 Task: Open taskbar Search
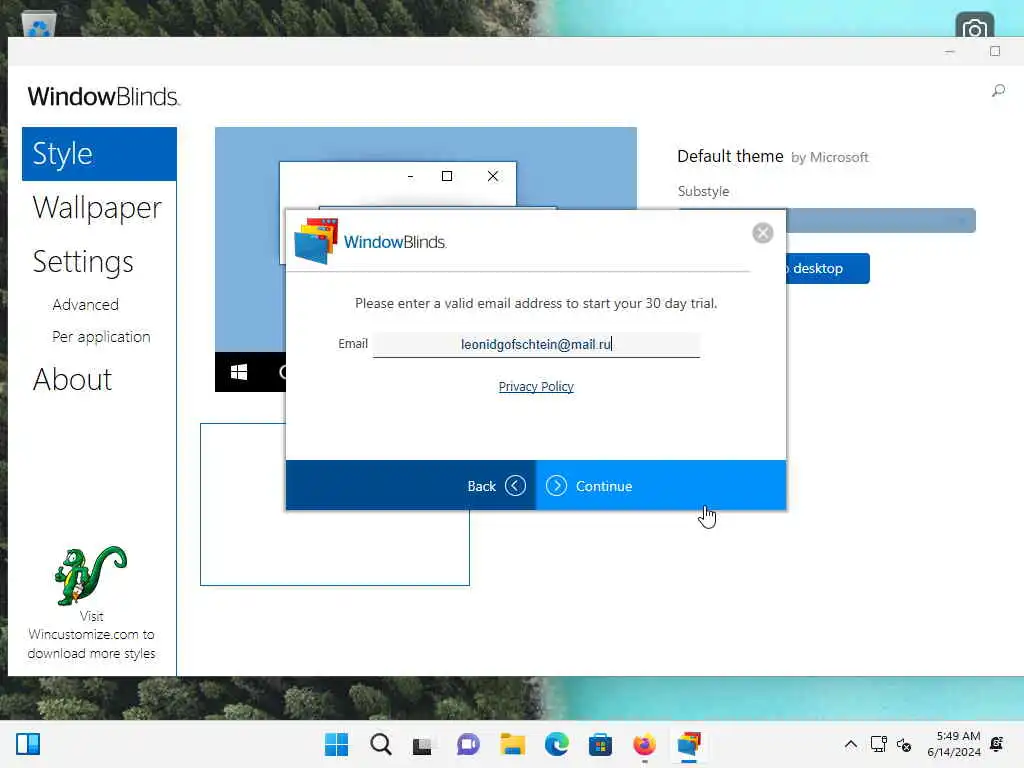[381, 744]
